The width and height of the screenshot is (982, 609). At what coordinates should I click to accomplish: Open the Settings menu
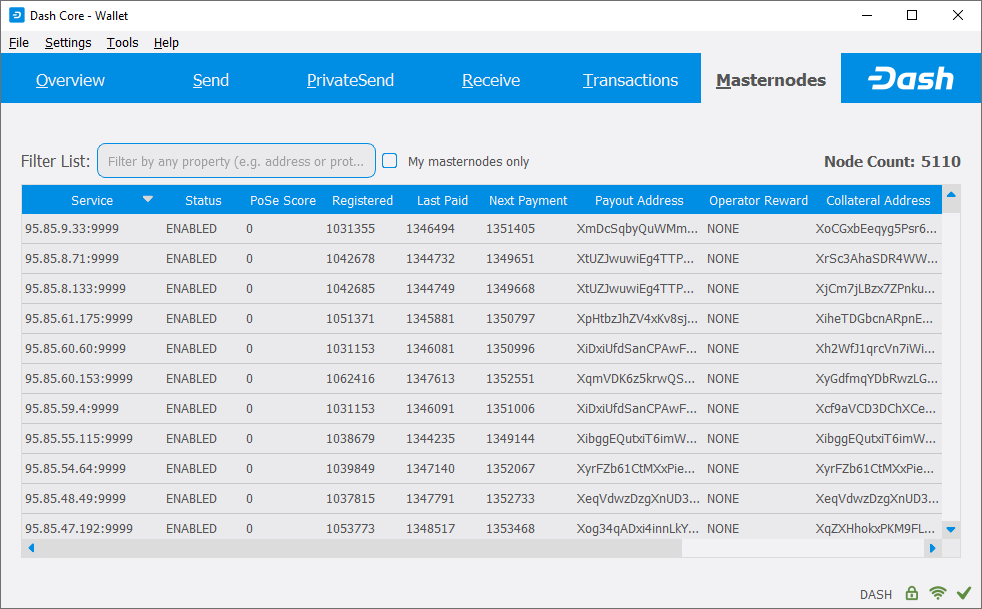tap(68, 43)
